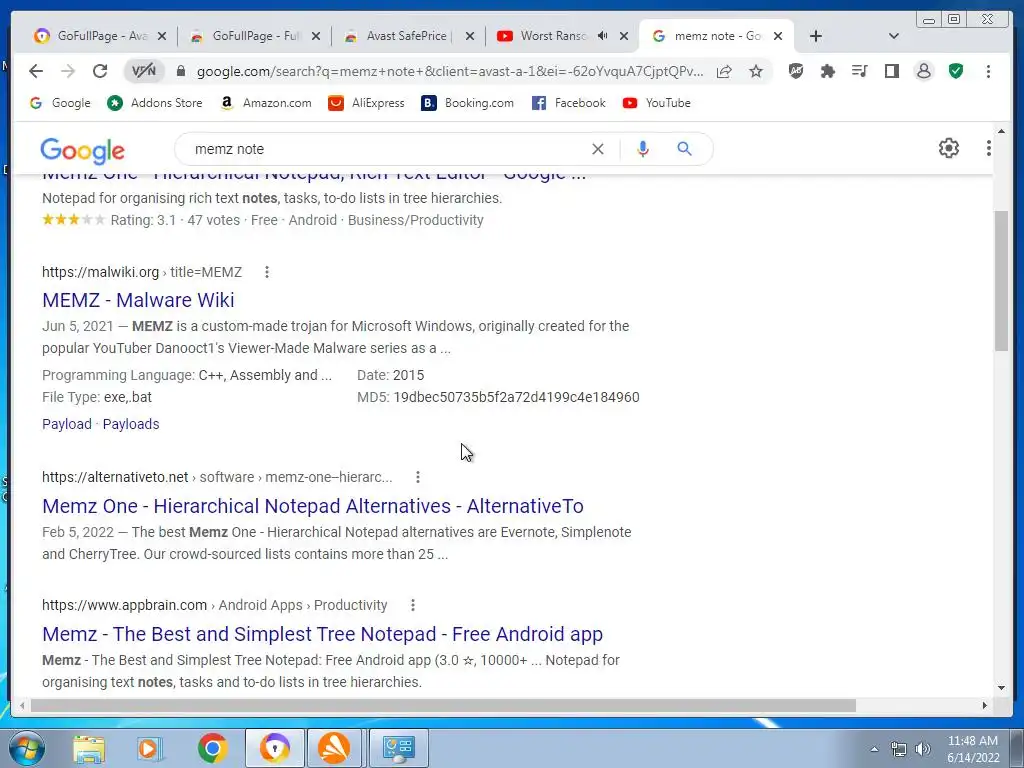The width and height of the screenshot is (1024, 768).
Task: Open options dots for malwiki.org result
Action: coord(266,272)
